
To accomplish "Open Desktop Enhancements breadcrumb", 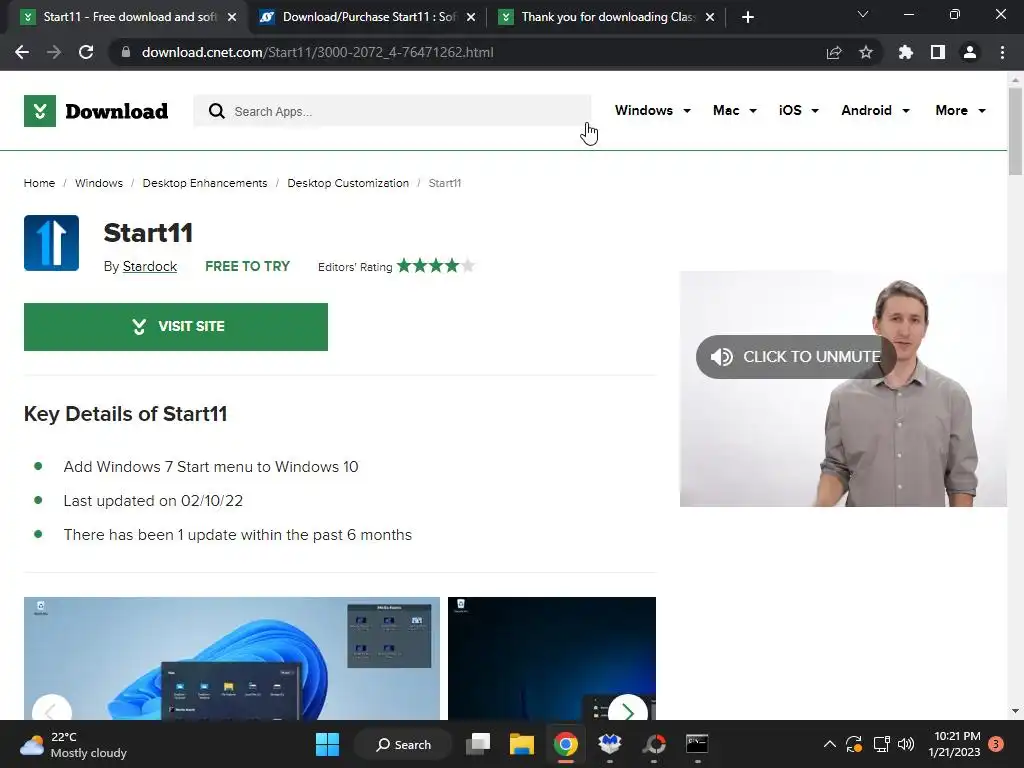I will pyautogui.click(x=205, y=183).
